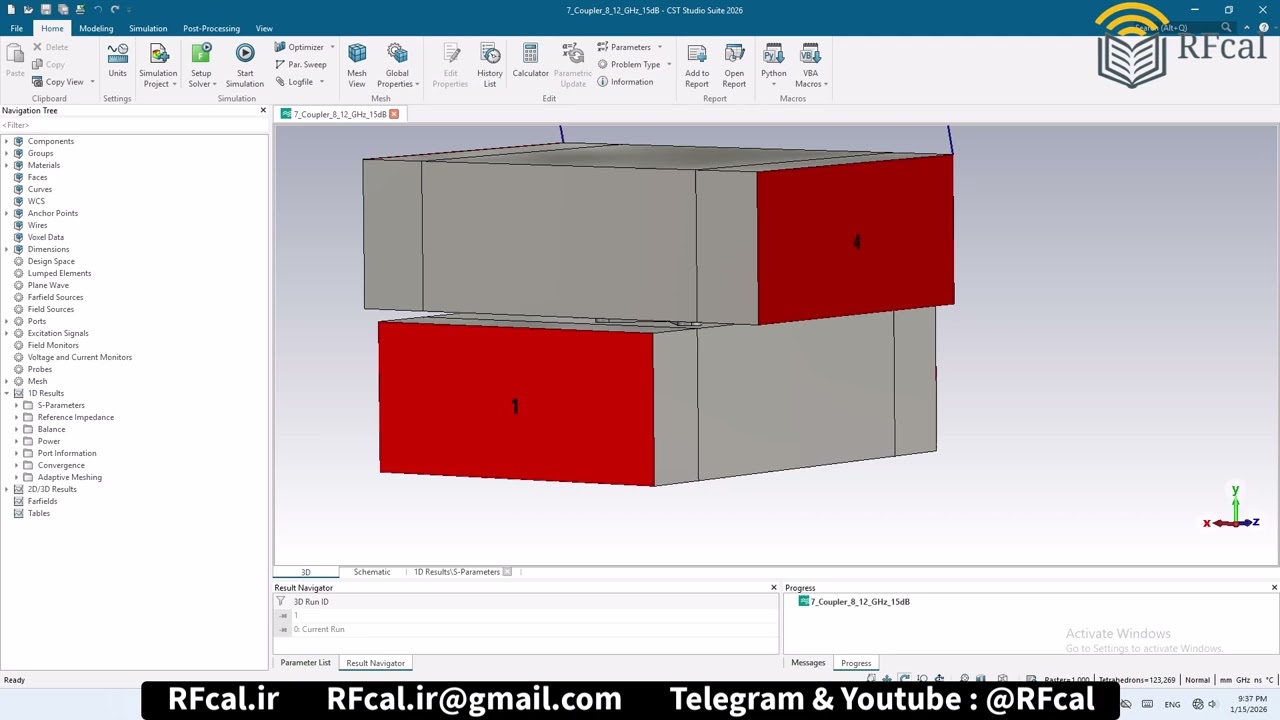Click the Simulation Project icon
Viewport: 1280px width, 720px height.
158,54
